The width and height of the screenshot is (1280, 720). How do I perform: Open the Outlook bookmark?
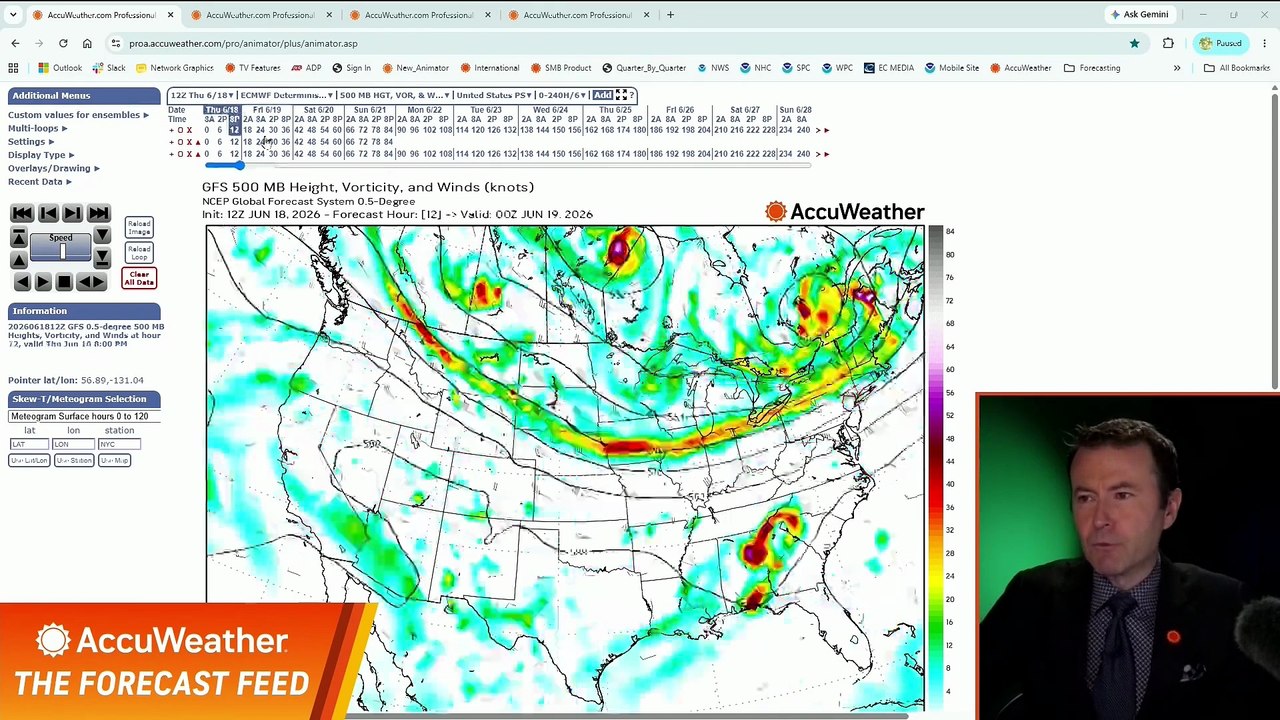coord(59,68)
